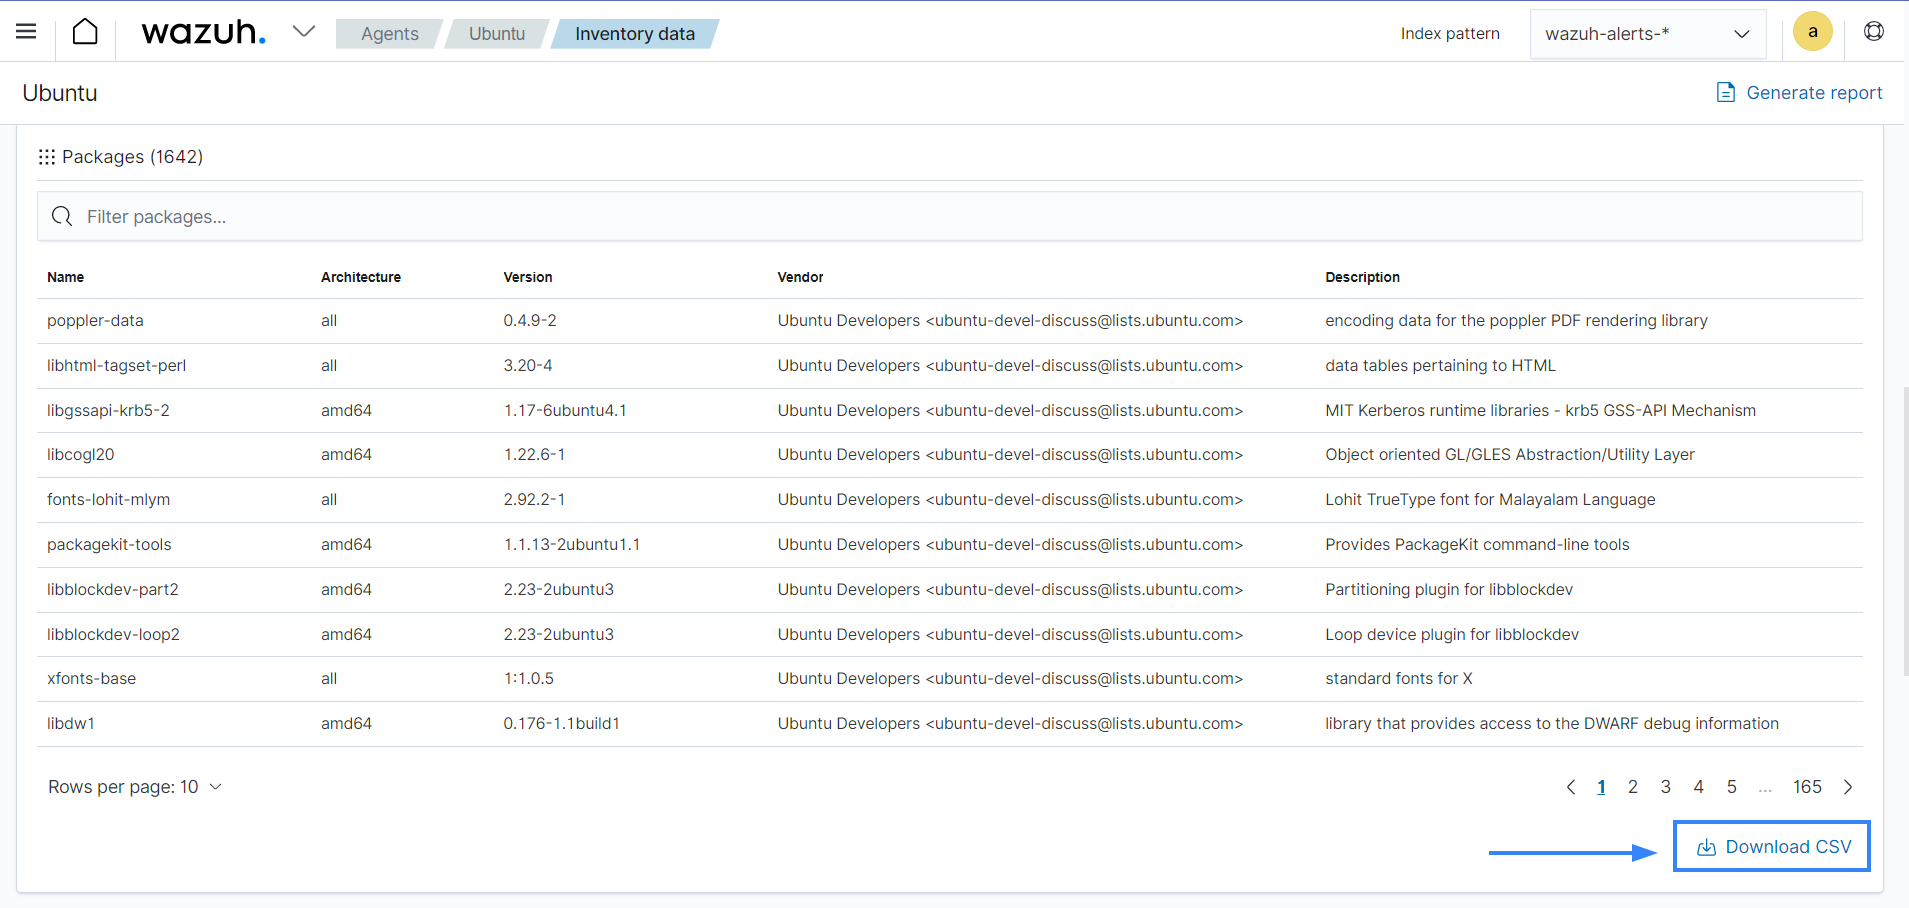Viewport: 1909px width, 908px height.
Task: Open the wazuh-alerts-* index pattern dropdown
Action: coord(1647,34)
